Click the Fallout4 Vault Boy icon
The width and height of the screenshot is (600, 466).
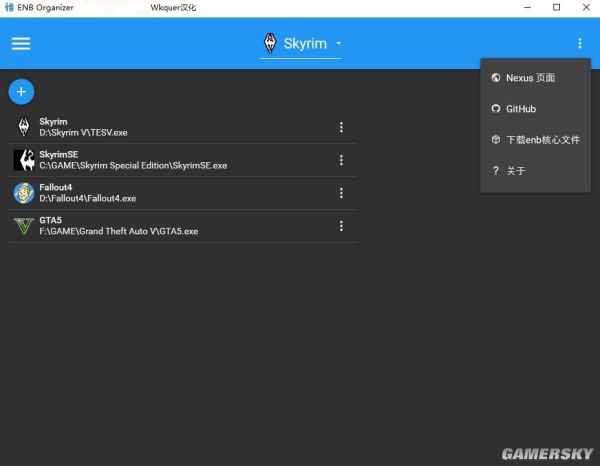point(24,193)
